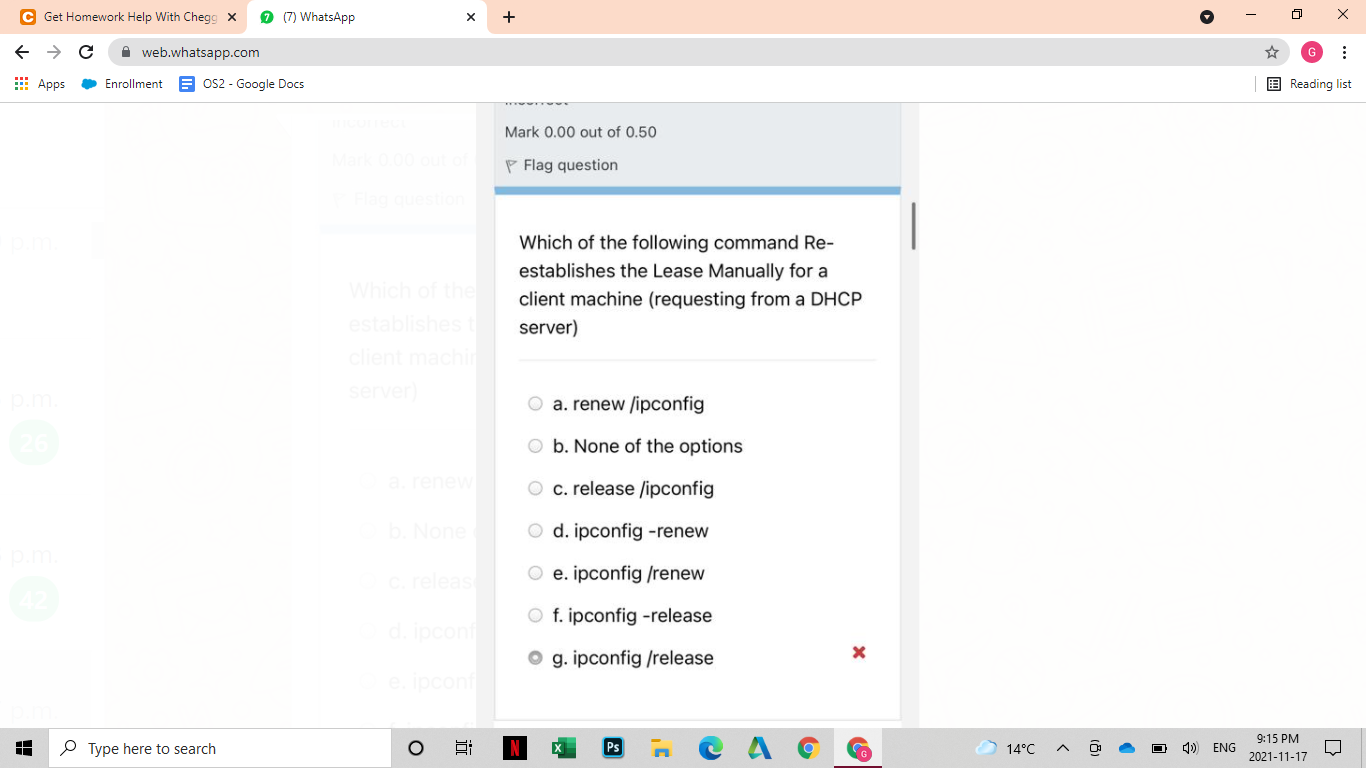
Task: Open Excel from the taskbar
Action: click(563, 748)
